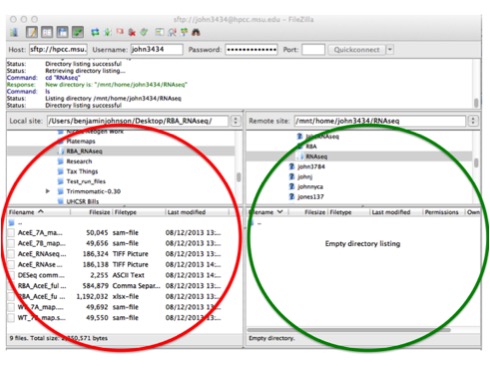Select the Platemaps folder in local tree
Screen dimensions: 490x369
point(81,141)
